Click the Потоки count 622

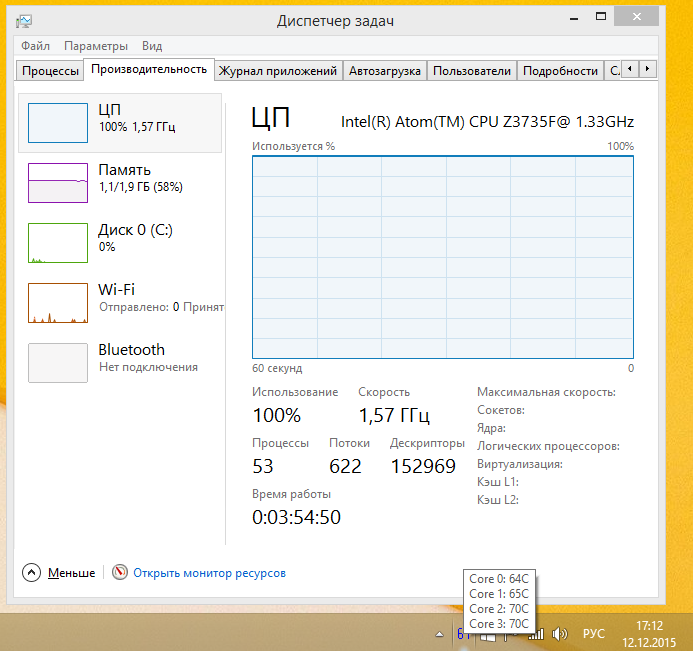(345, 466)
